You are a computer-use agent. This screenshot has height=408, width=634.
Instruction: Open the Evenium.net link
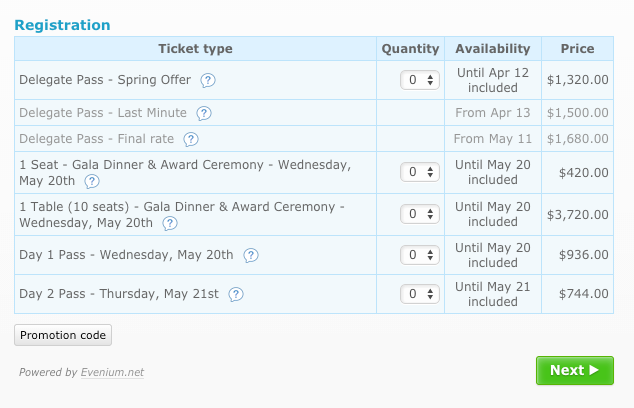coord(112,372)
